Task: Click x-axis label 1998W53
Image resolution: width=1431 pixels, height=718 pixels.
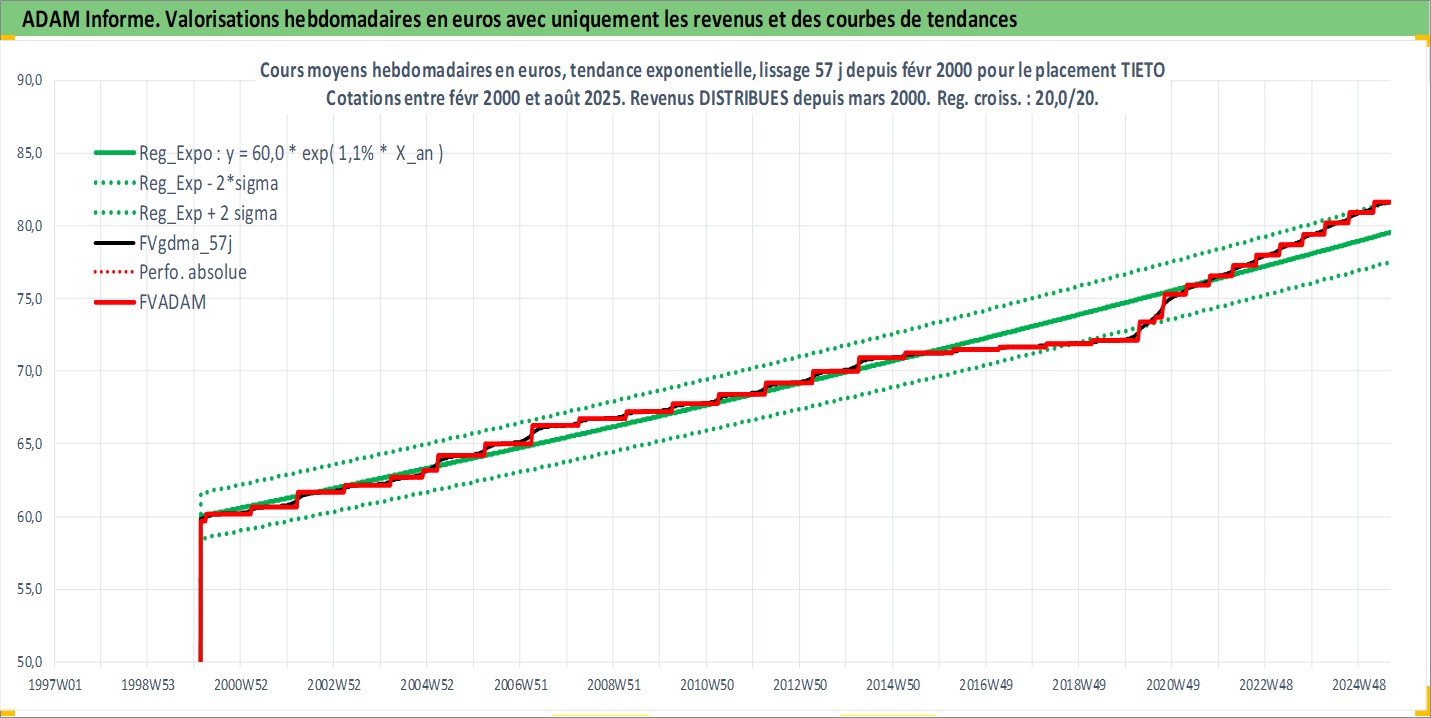Action: click(147, 685)
